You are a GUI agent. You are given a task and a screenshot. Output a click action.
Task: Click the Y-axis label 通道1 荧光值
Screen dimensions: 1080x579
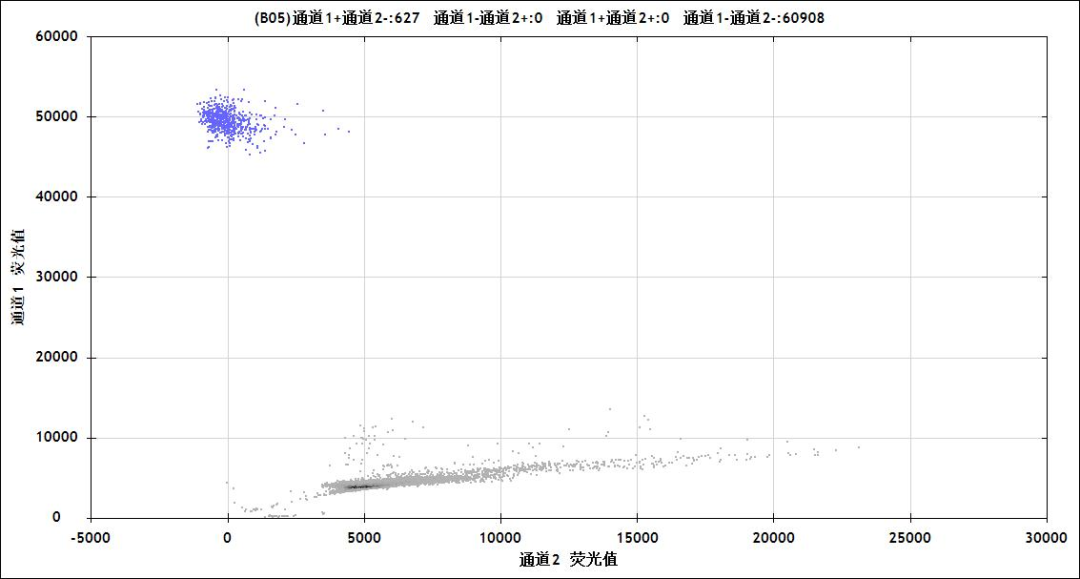click(18, 277)
